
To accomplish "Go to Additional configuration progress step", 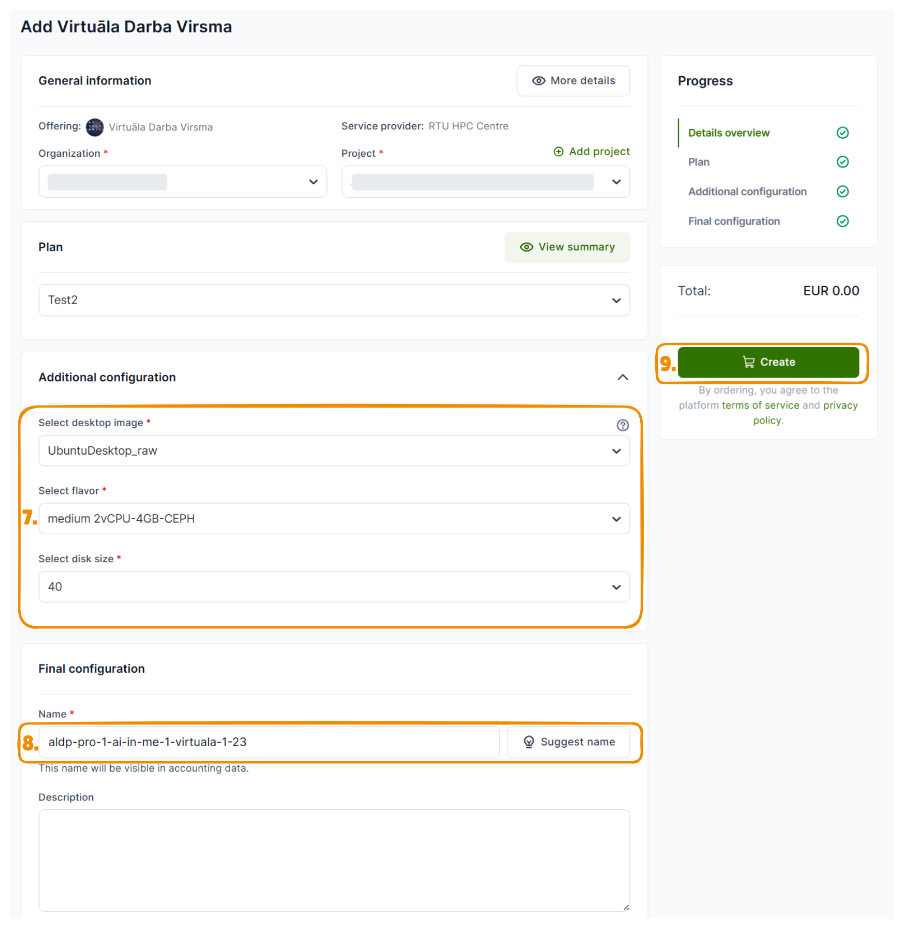I will point(747,191).
